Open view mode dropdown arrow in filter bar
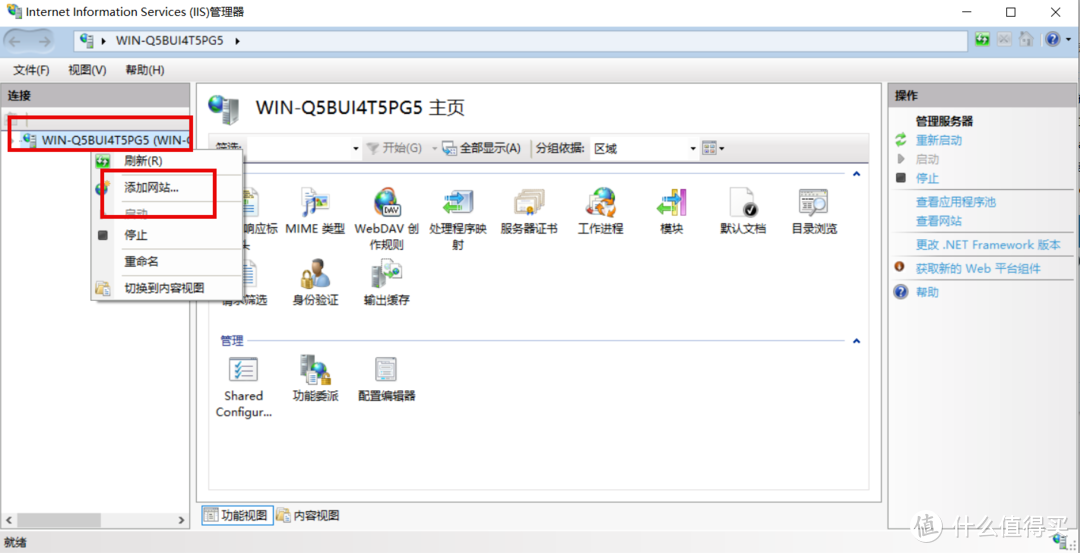The width and height of the screenshot is (1080, 553). pyautogui.click(x=722, y=149)
